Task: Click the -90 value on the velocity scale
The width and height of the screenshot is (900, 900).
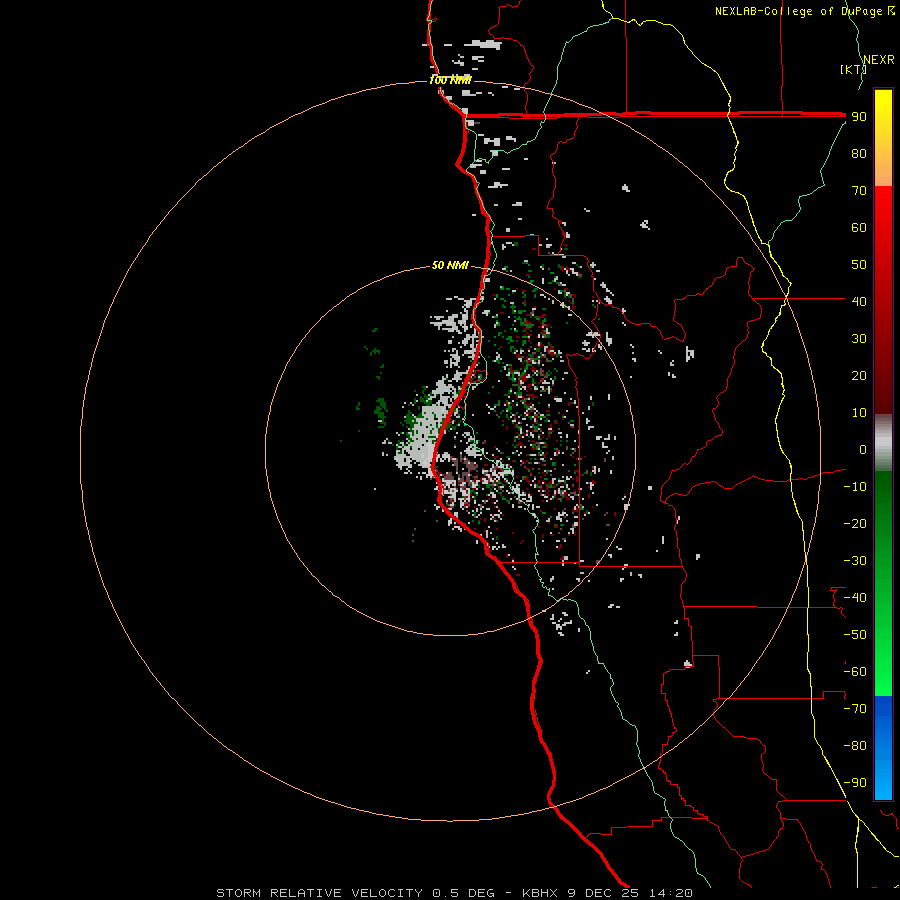Action: tap(855, 783)
